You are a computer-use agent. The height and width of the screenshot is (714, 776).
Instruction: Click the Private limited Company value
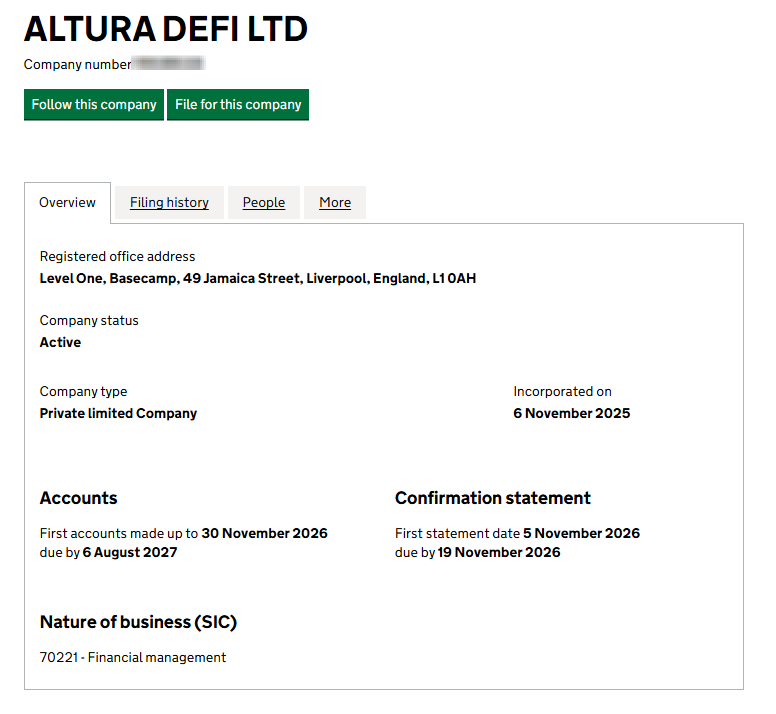[x=118, y=413]
